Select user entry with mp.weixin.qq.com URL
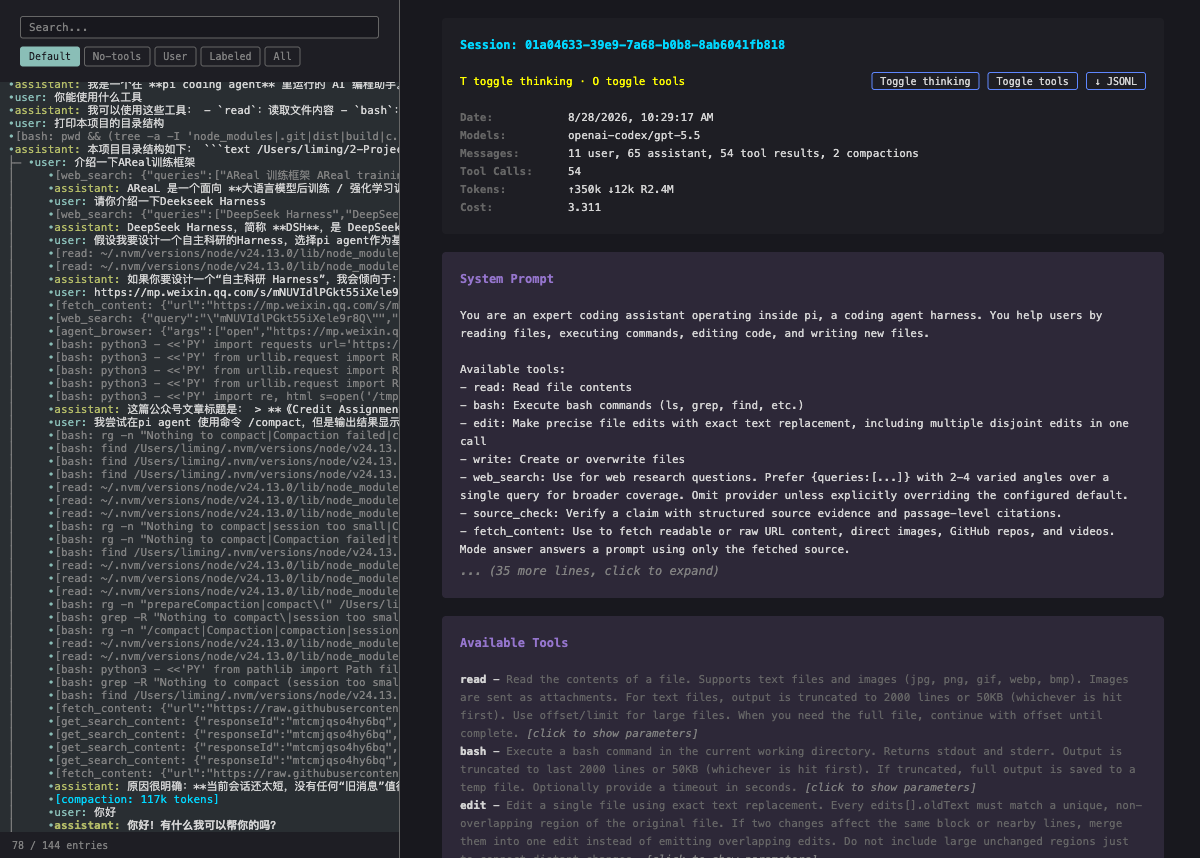Image resolution: width=1200 pixels, height=858 pixels. point(223,292)
